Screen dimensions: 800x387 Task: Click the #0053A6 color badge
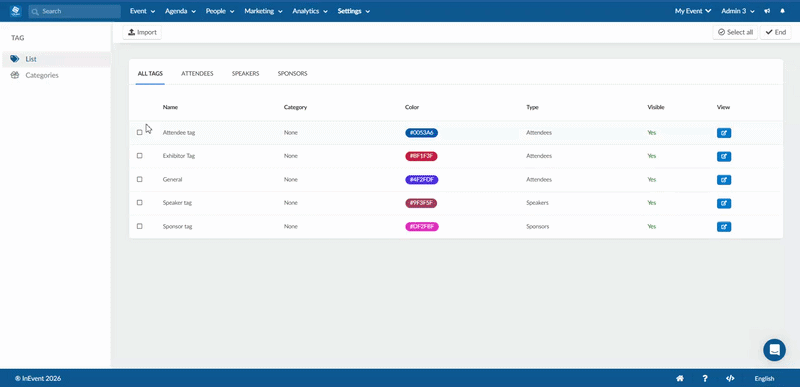(421, 133)
